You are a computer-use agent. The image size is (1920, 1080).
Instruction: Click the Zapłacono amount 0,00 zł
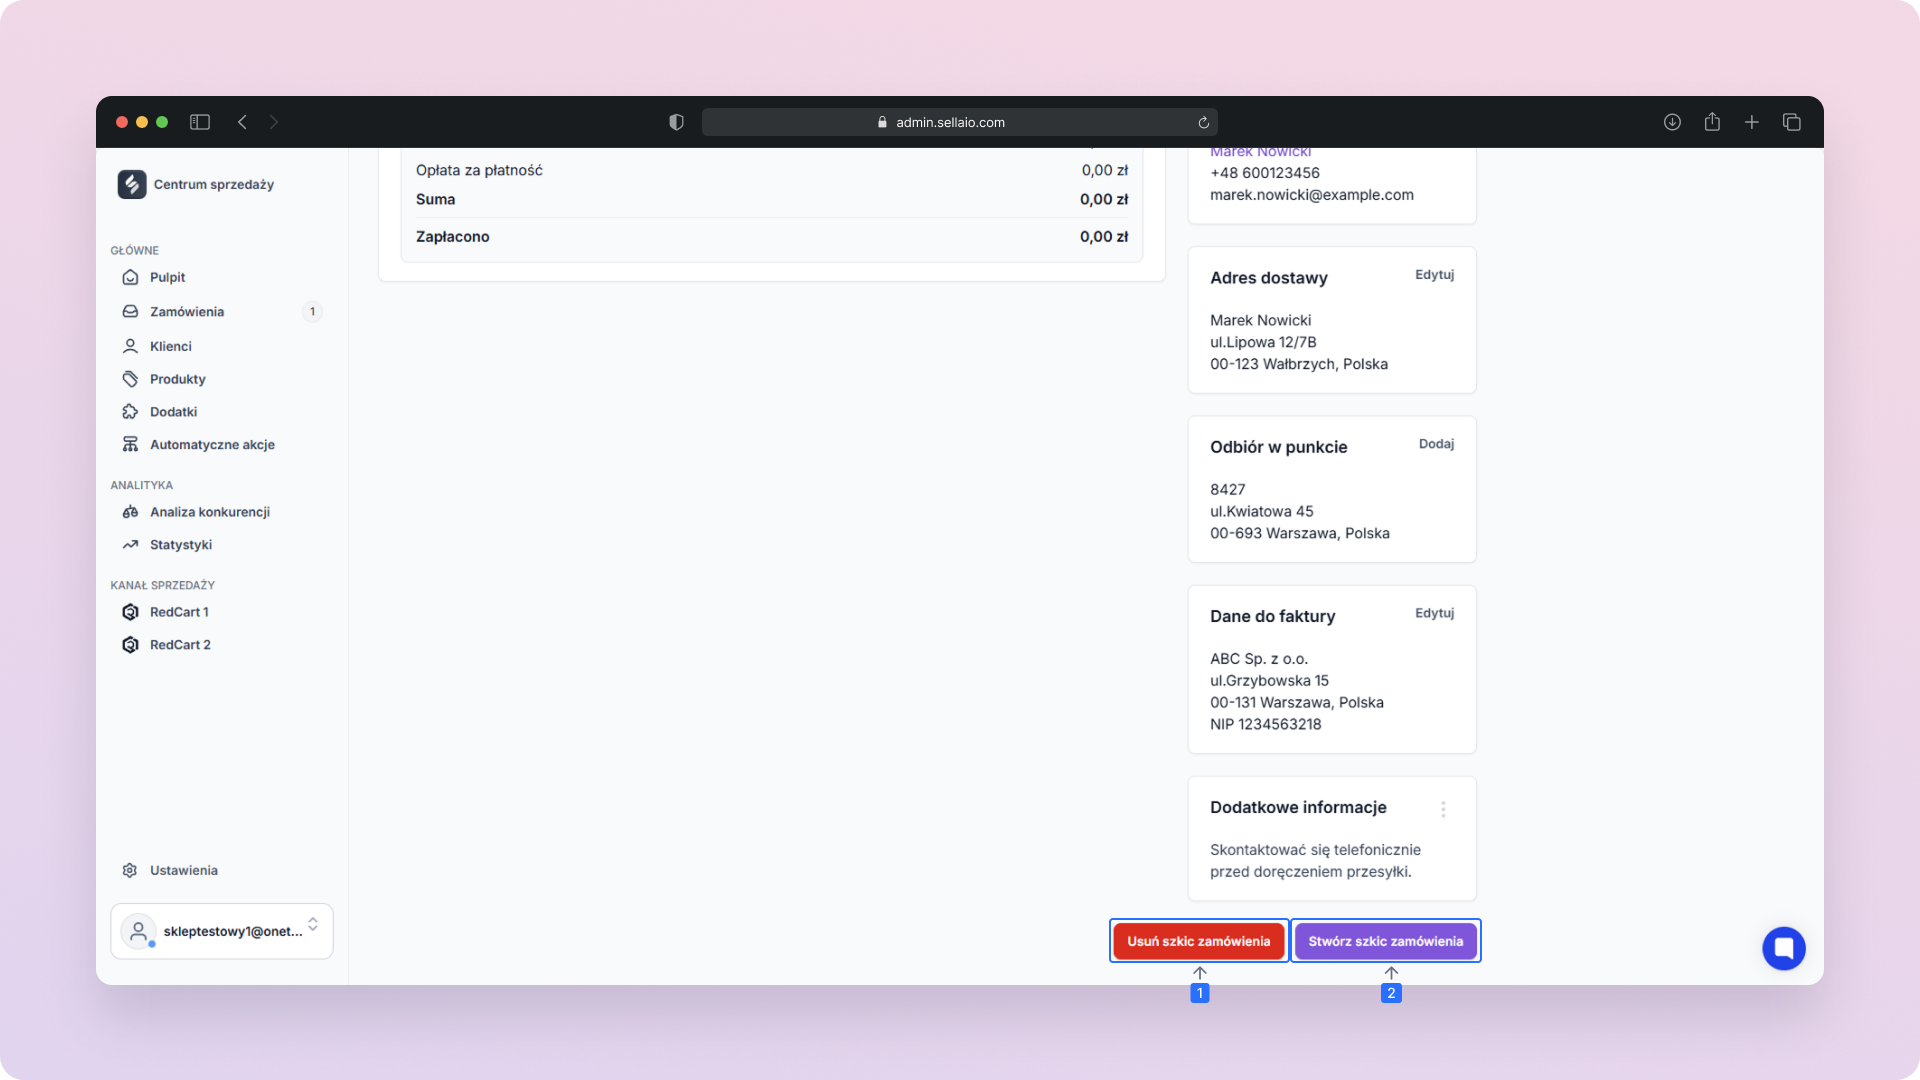coord(1103,237)
